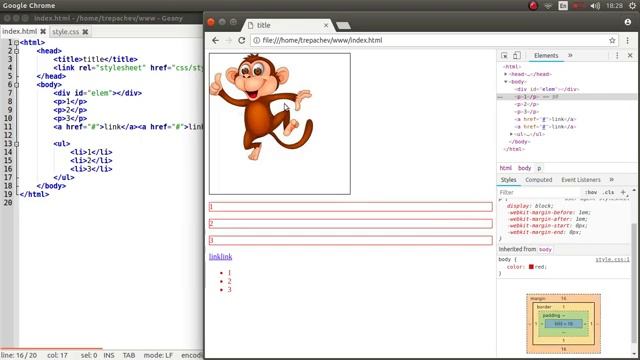
Task: Go back in Chrome history
Action: [x=216, y=40]
